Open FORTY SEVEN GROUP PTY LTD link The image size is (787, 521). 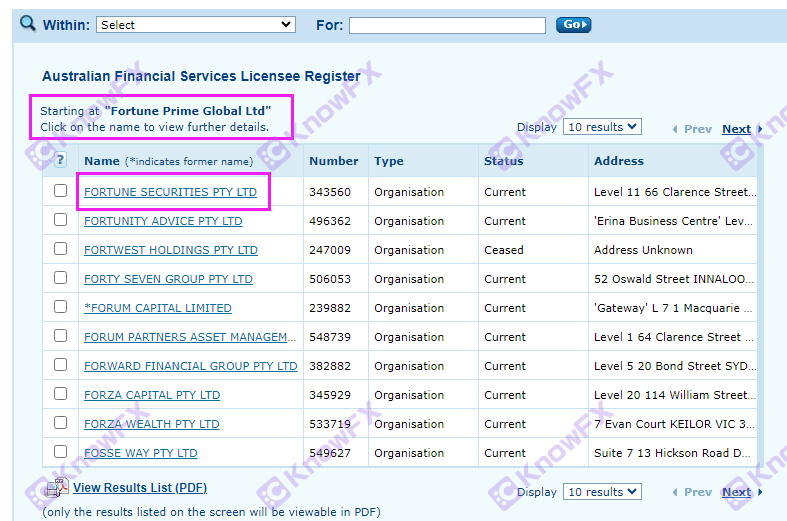[x=168, y=279]
